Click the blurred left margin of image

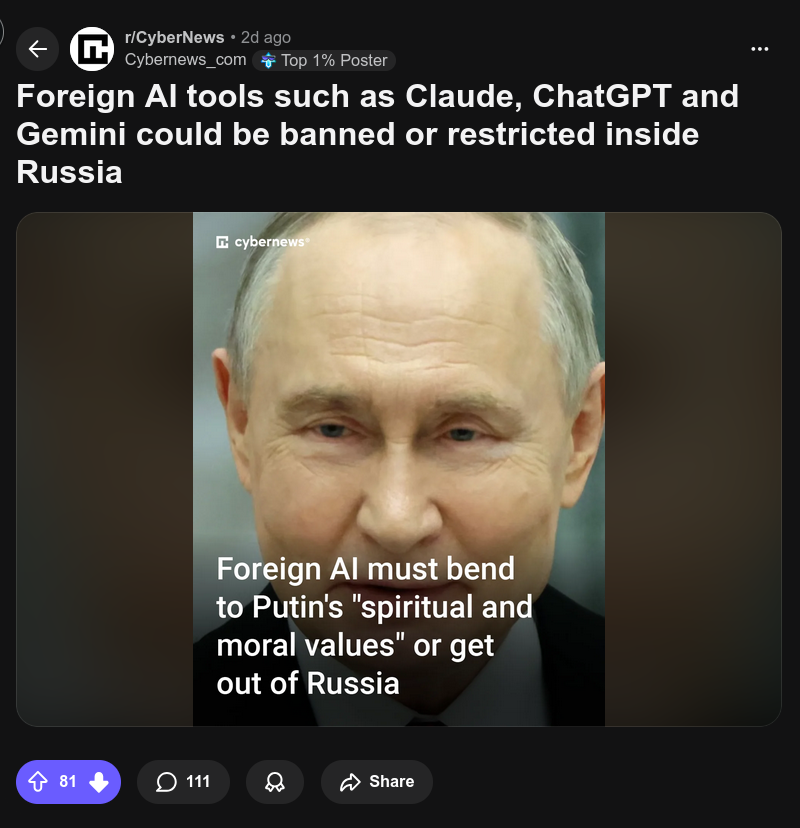105,469
